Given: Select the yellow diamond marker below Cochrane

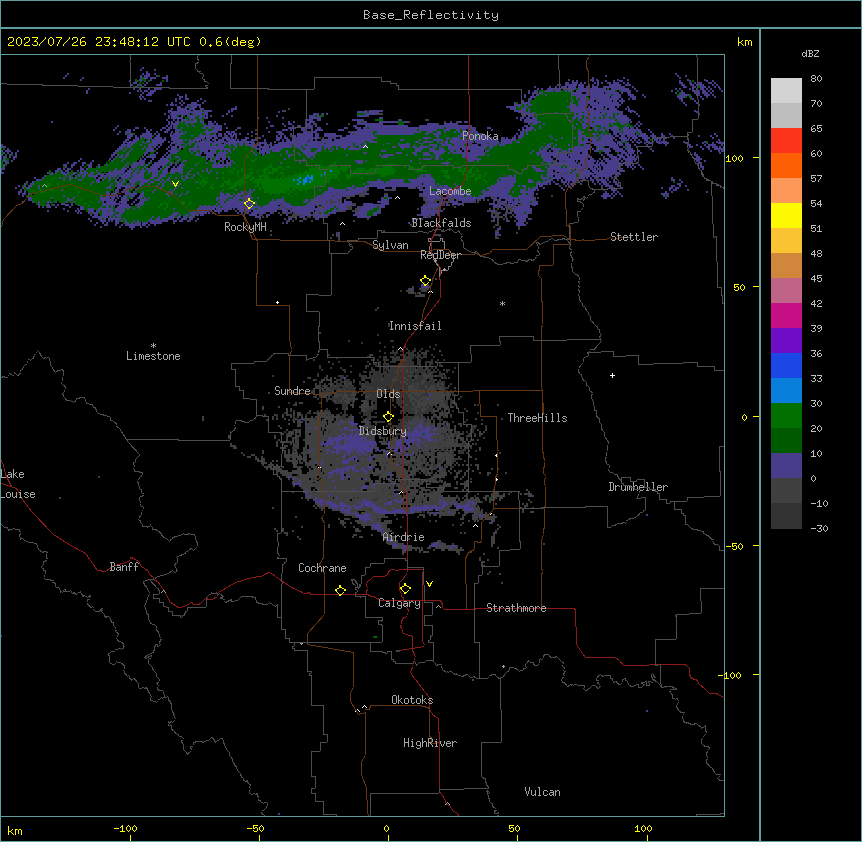Looking at the screenshot, I should pyautogui.click(x=340, y=590).
